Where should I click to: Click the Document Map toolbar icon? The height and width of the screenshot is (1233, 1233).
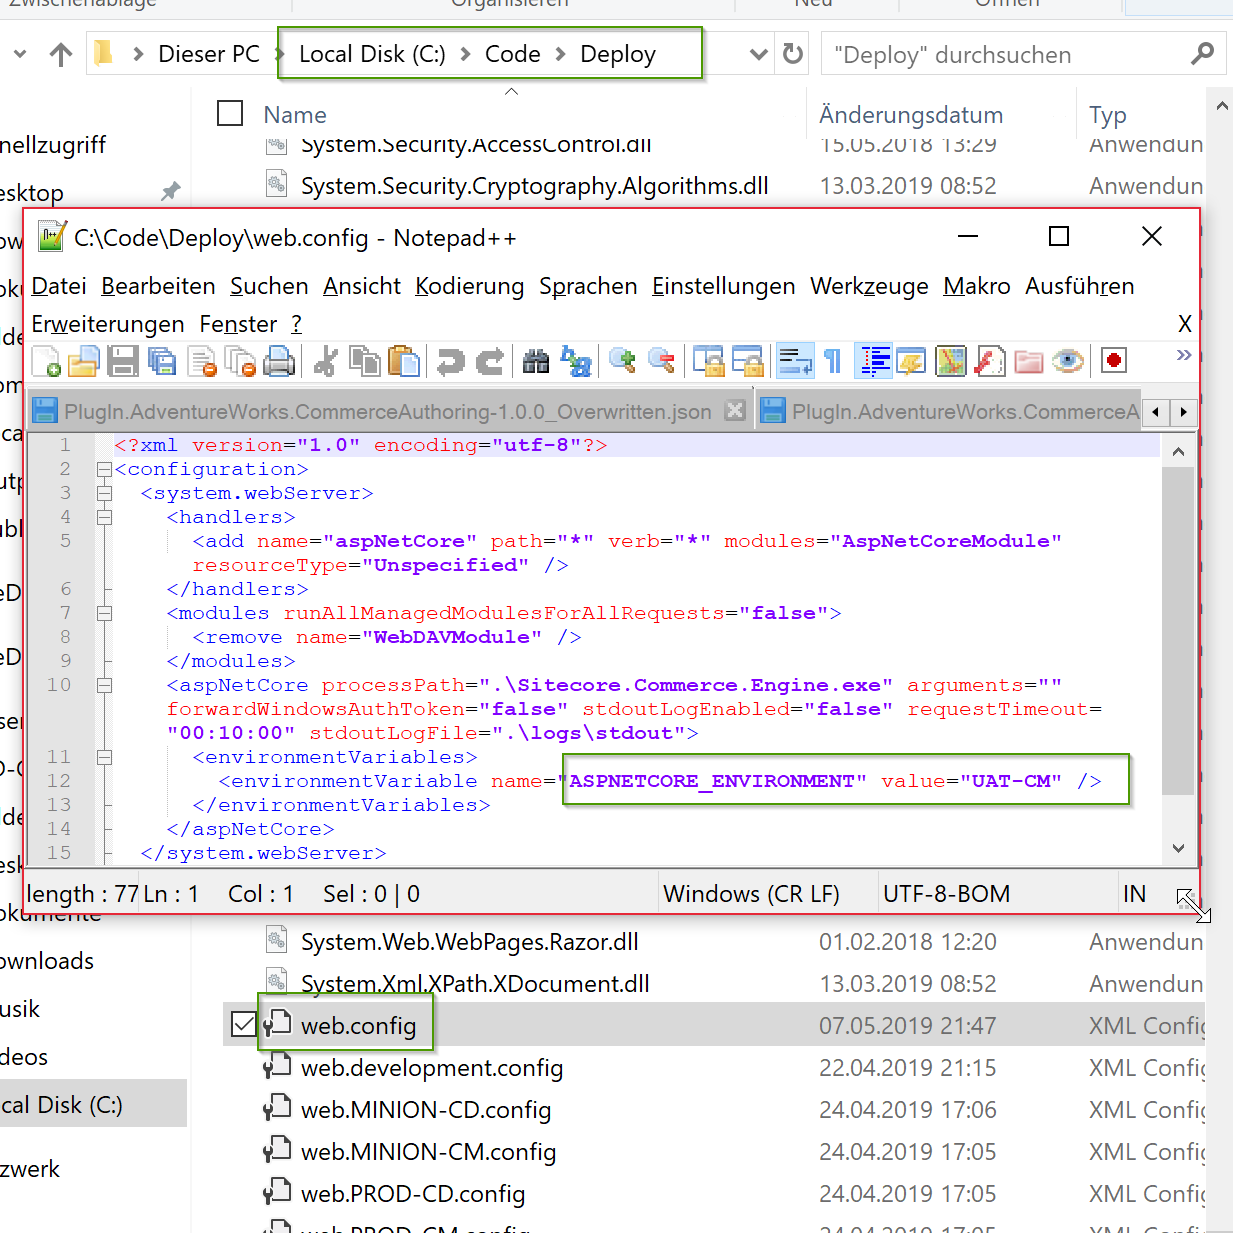pos(951,360)
